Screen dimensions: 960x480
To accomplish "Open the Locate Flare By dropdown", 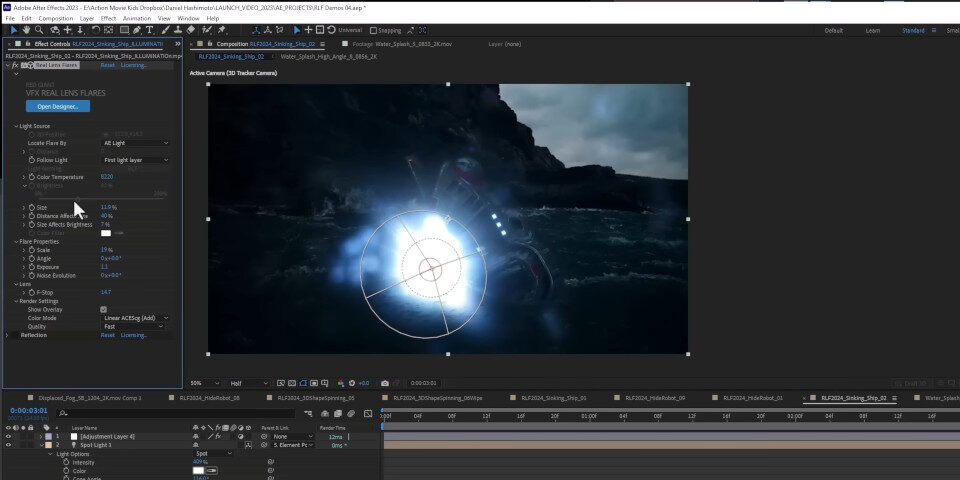I will pyautogui.click(x=136, y=143).
